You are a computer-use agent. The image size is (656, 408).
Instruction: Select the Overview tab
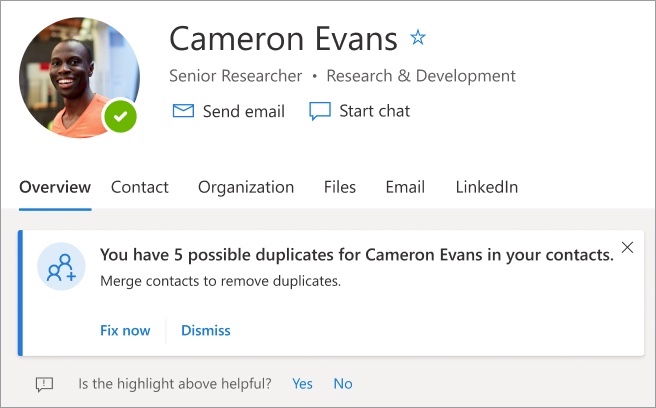(55, 187)
